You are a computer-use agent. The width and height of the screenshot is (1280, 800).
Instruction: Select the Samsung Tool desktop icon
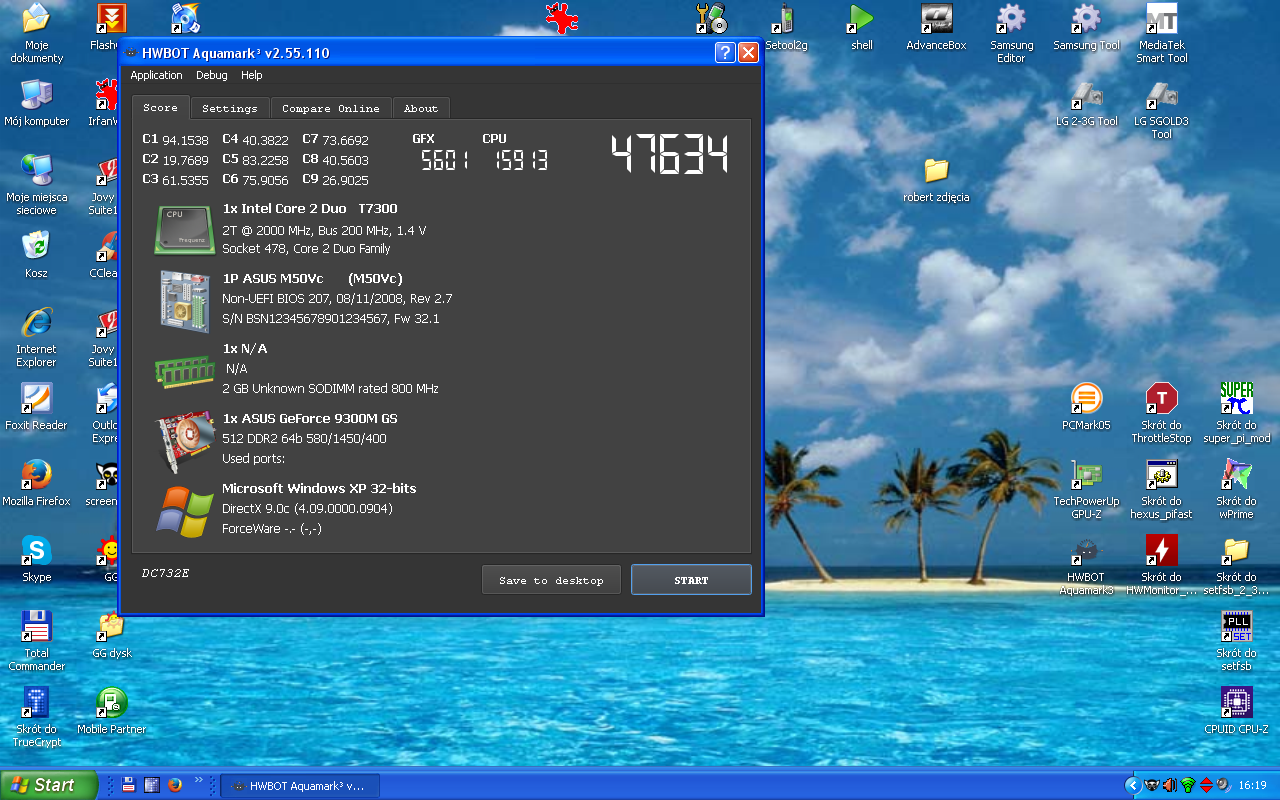(1086, 26)
